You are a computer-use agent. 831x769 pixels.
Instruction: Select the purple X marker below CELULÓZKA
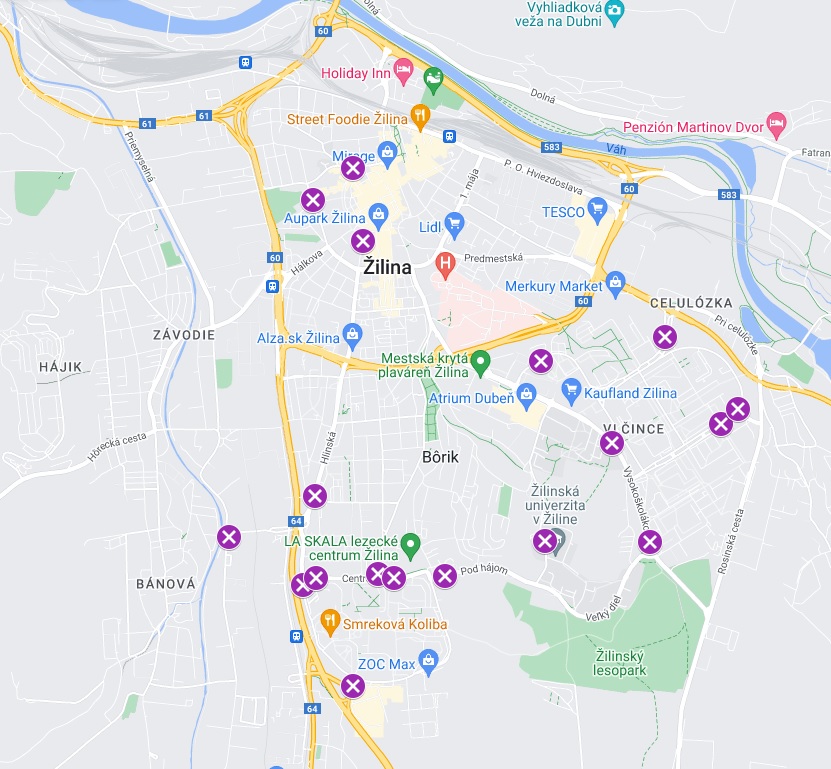coord(665,337)
